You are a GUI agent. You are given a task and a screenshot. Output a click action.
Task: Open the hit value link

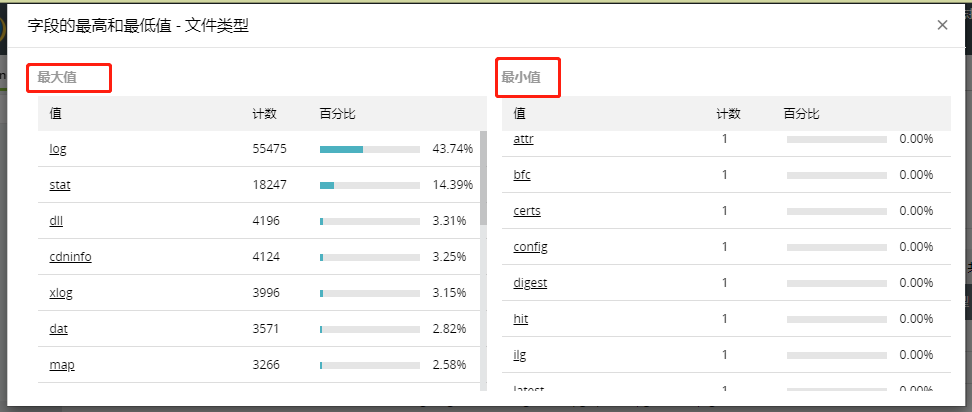point(520,319)
